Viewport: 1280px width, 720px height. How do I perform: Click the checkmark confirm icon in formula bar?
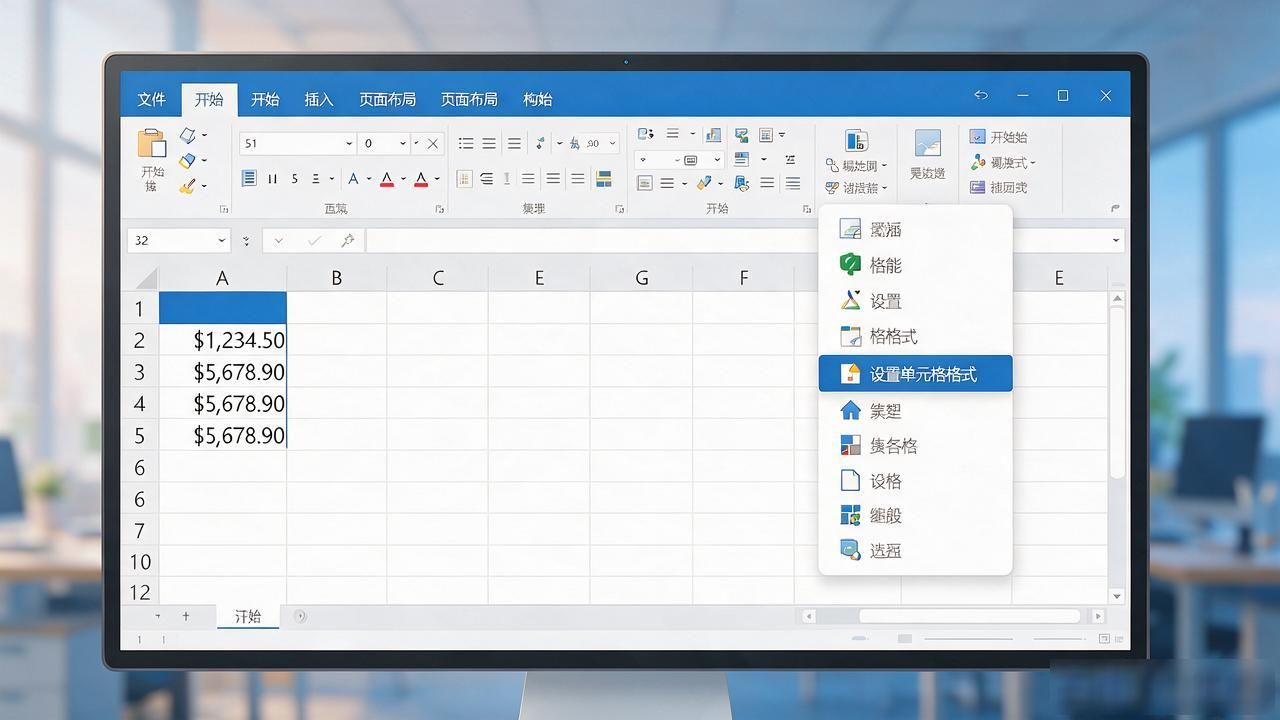[x=314, y=241]
